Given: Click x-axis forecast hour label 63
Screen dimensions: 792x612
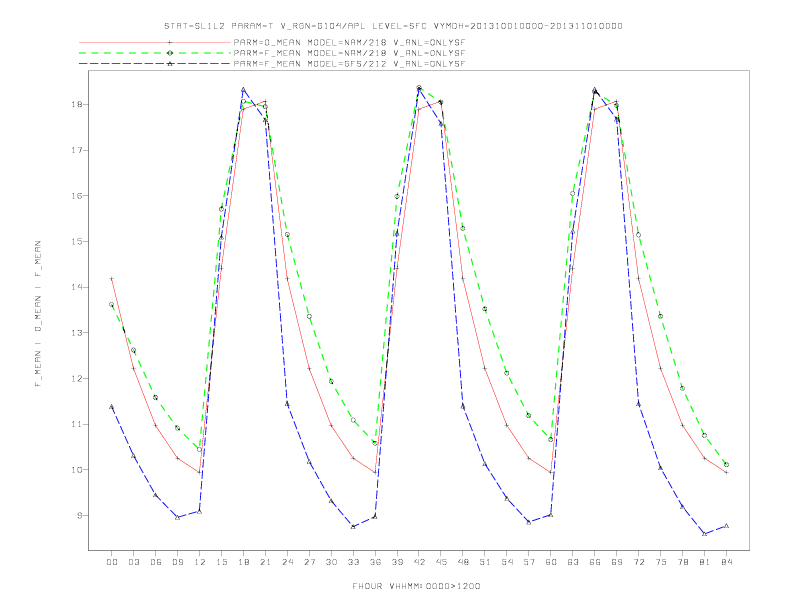Looking at the screenshot, I should click(573, 562).
